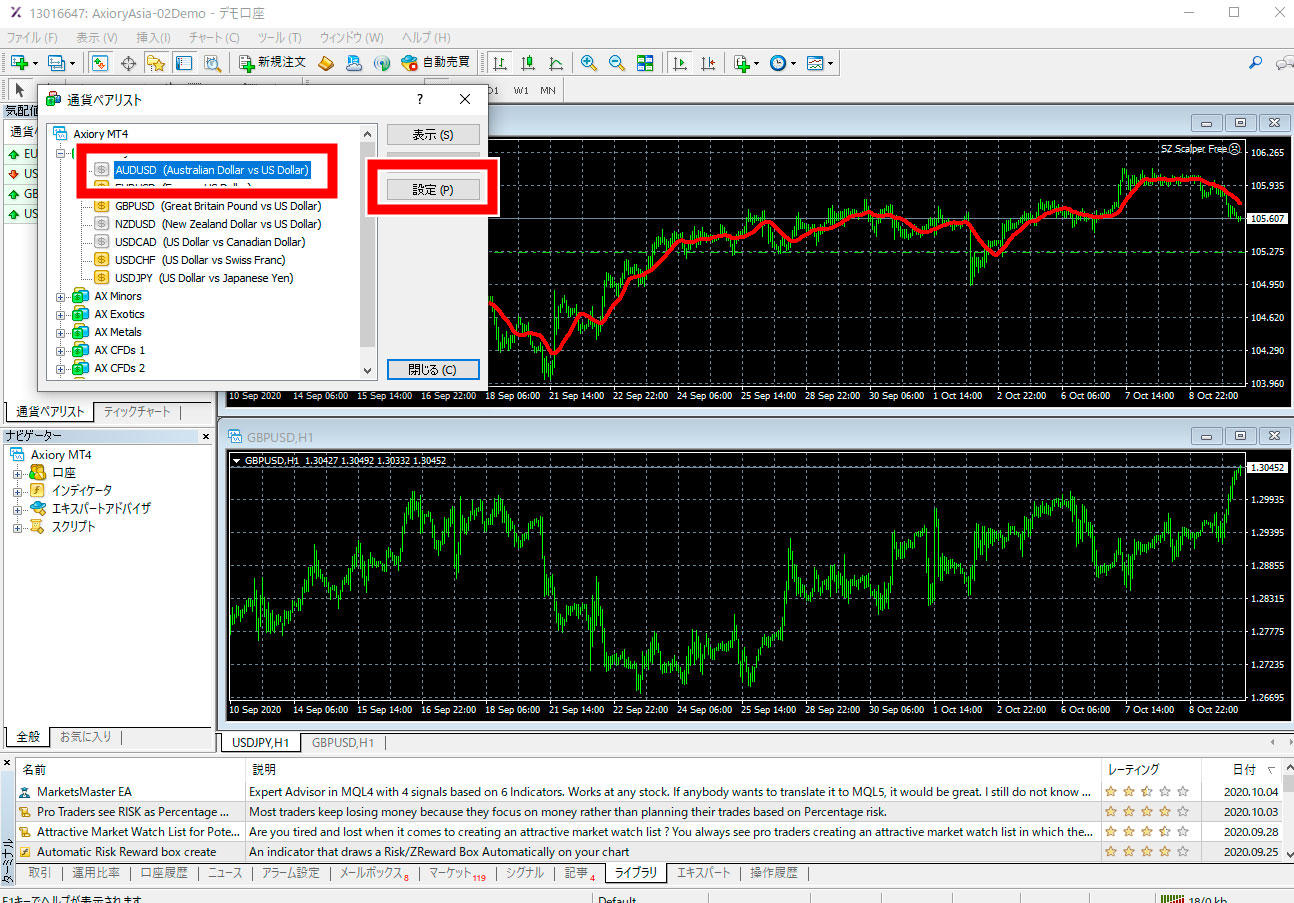The width and height of the screenshot is (1294, 903).
Task: Expand the エキスパートアドバイザ node in Navigator
Action: [x=17, y=509]
